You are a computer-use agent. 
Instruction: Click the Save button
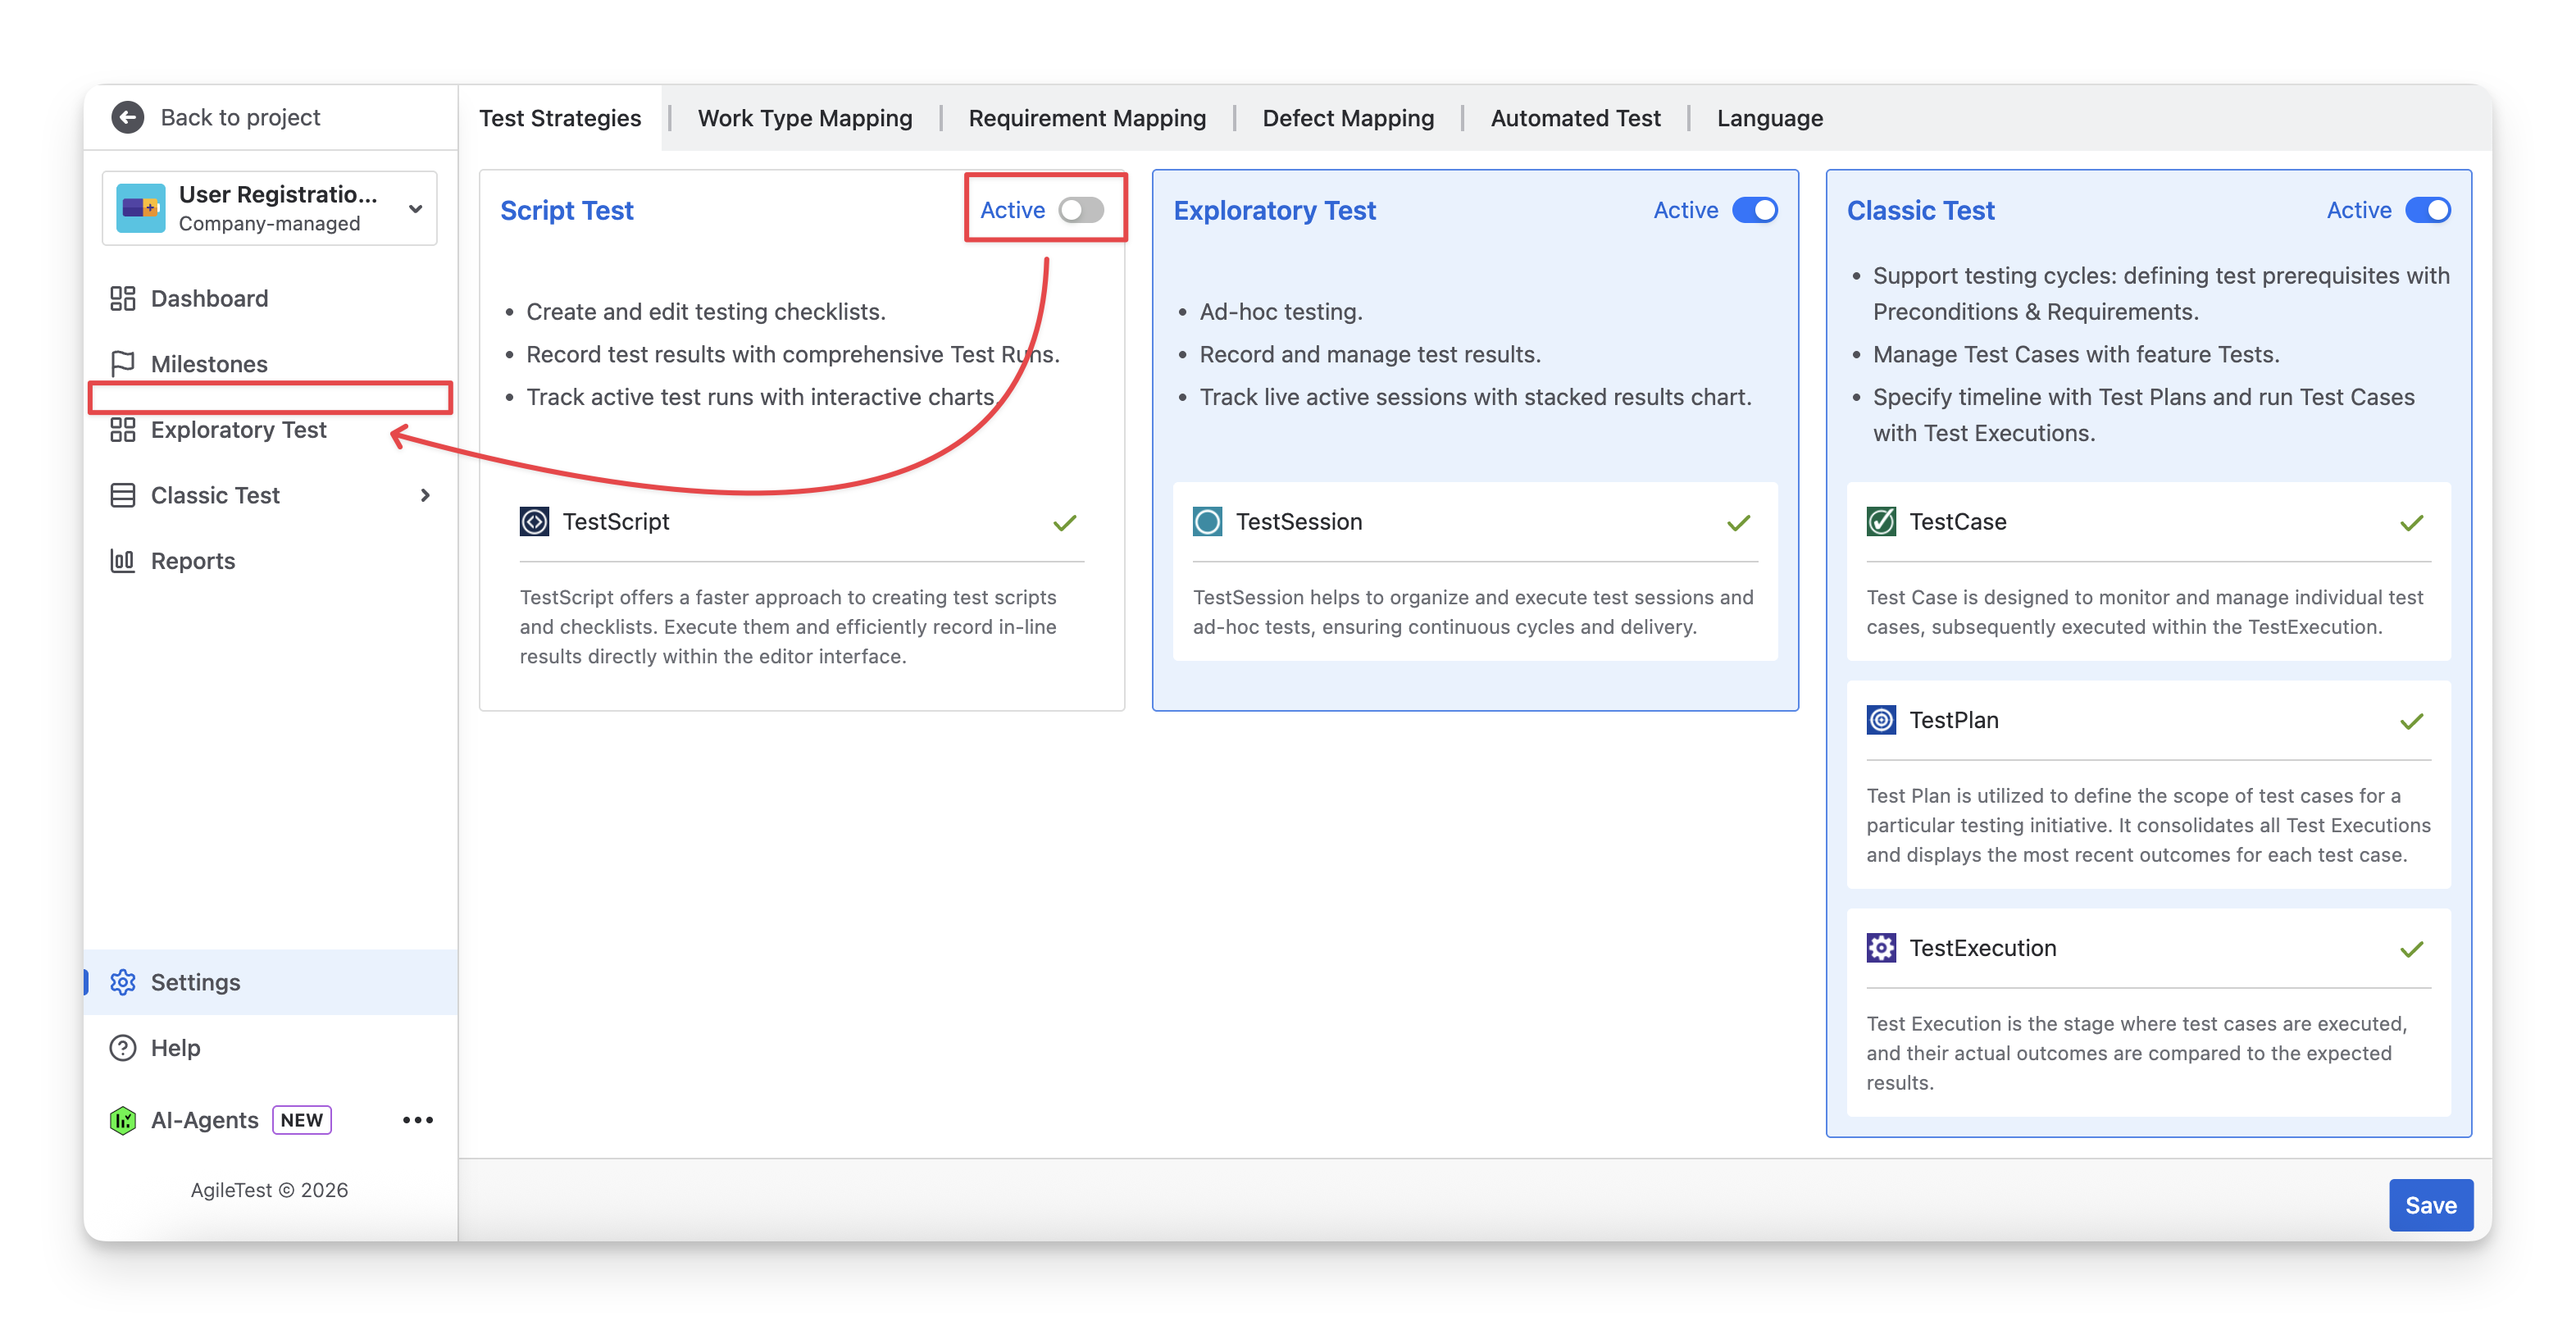[x=2430, y=1205]
